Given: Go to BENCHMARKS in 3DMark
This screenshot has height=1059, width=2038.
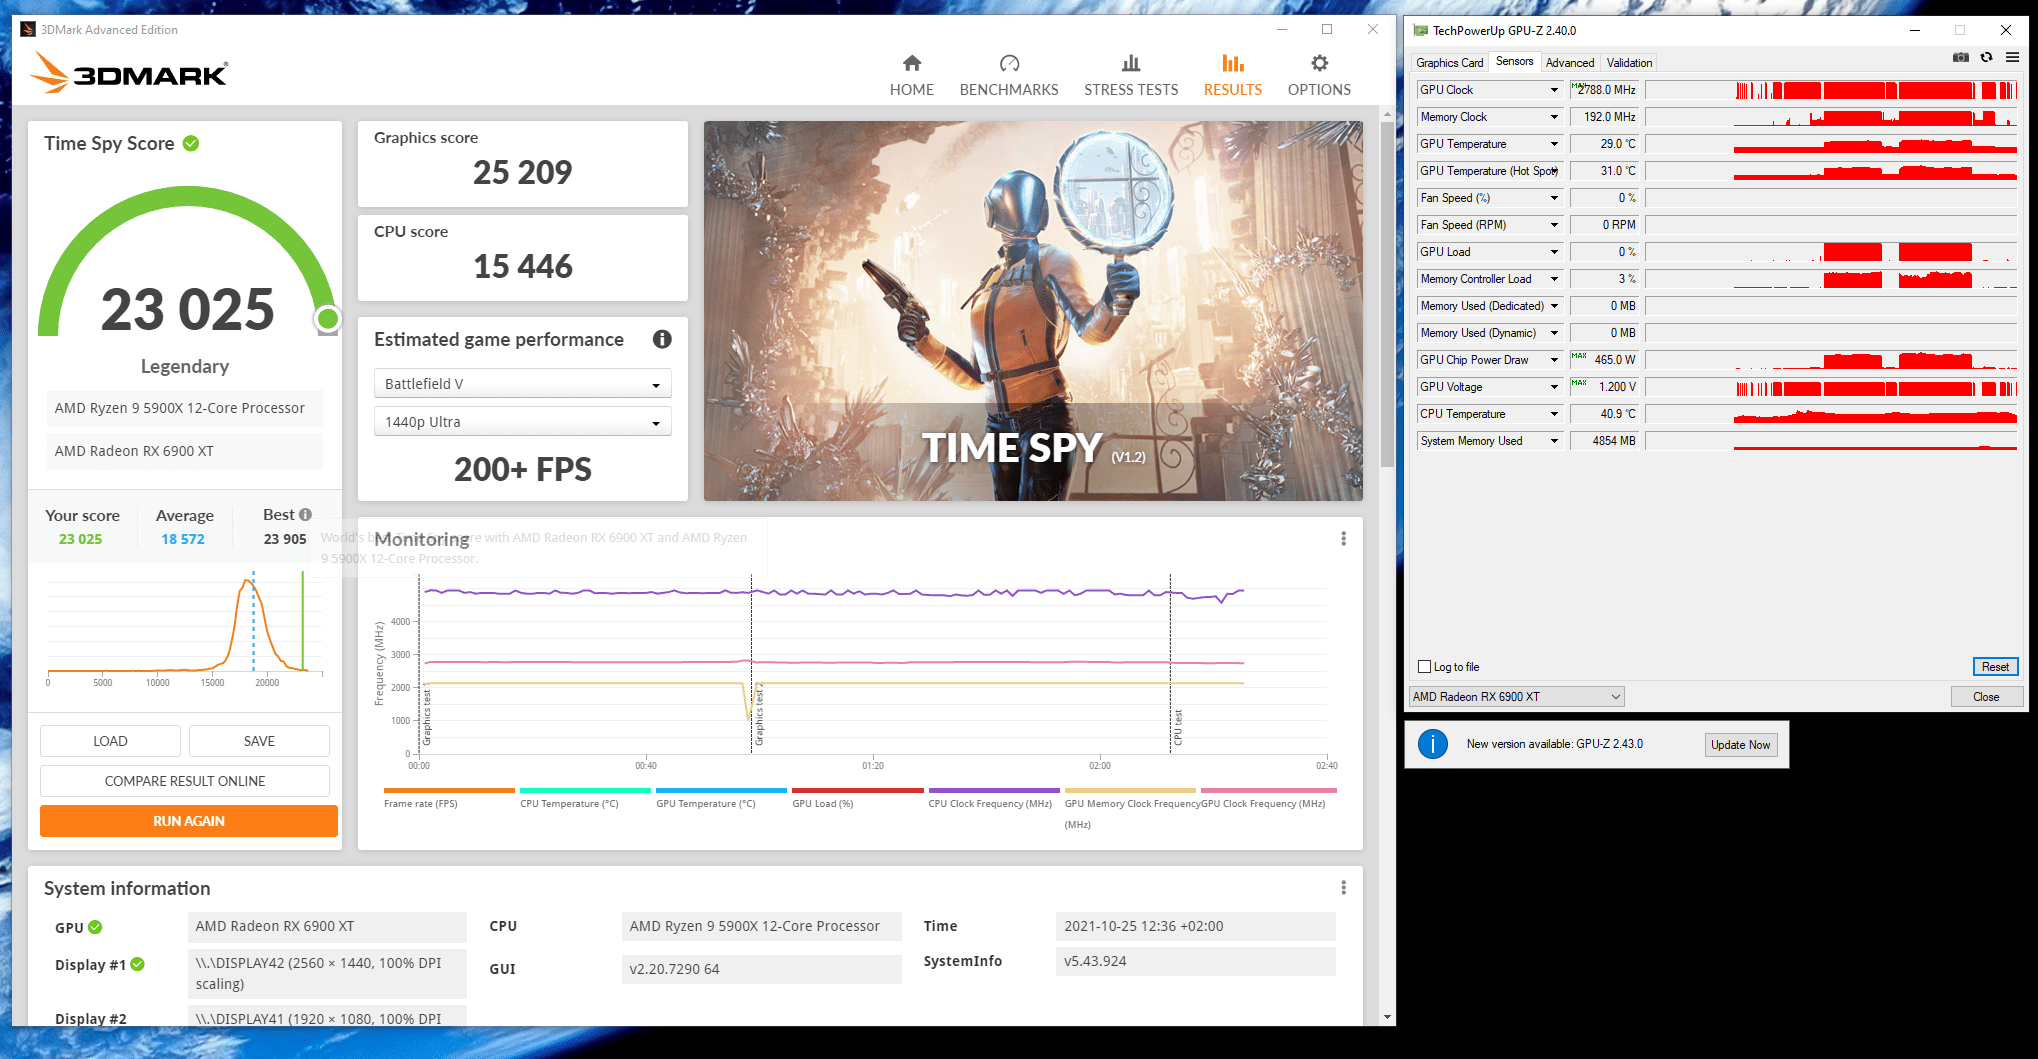Looking at the screenshot, I should pos(1009,76).
